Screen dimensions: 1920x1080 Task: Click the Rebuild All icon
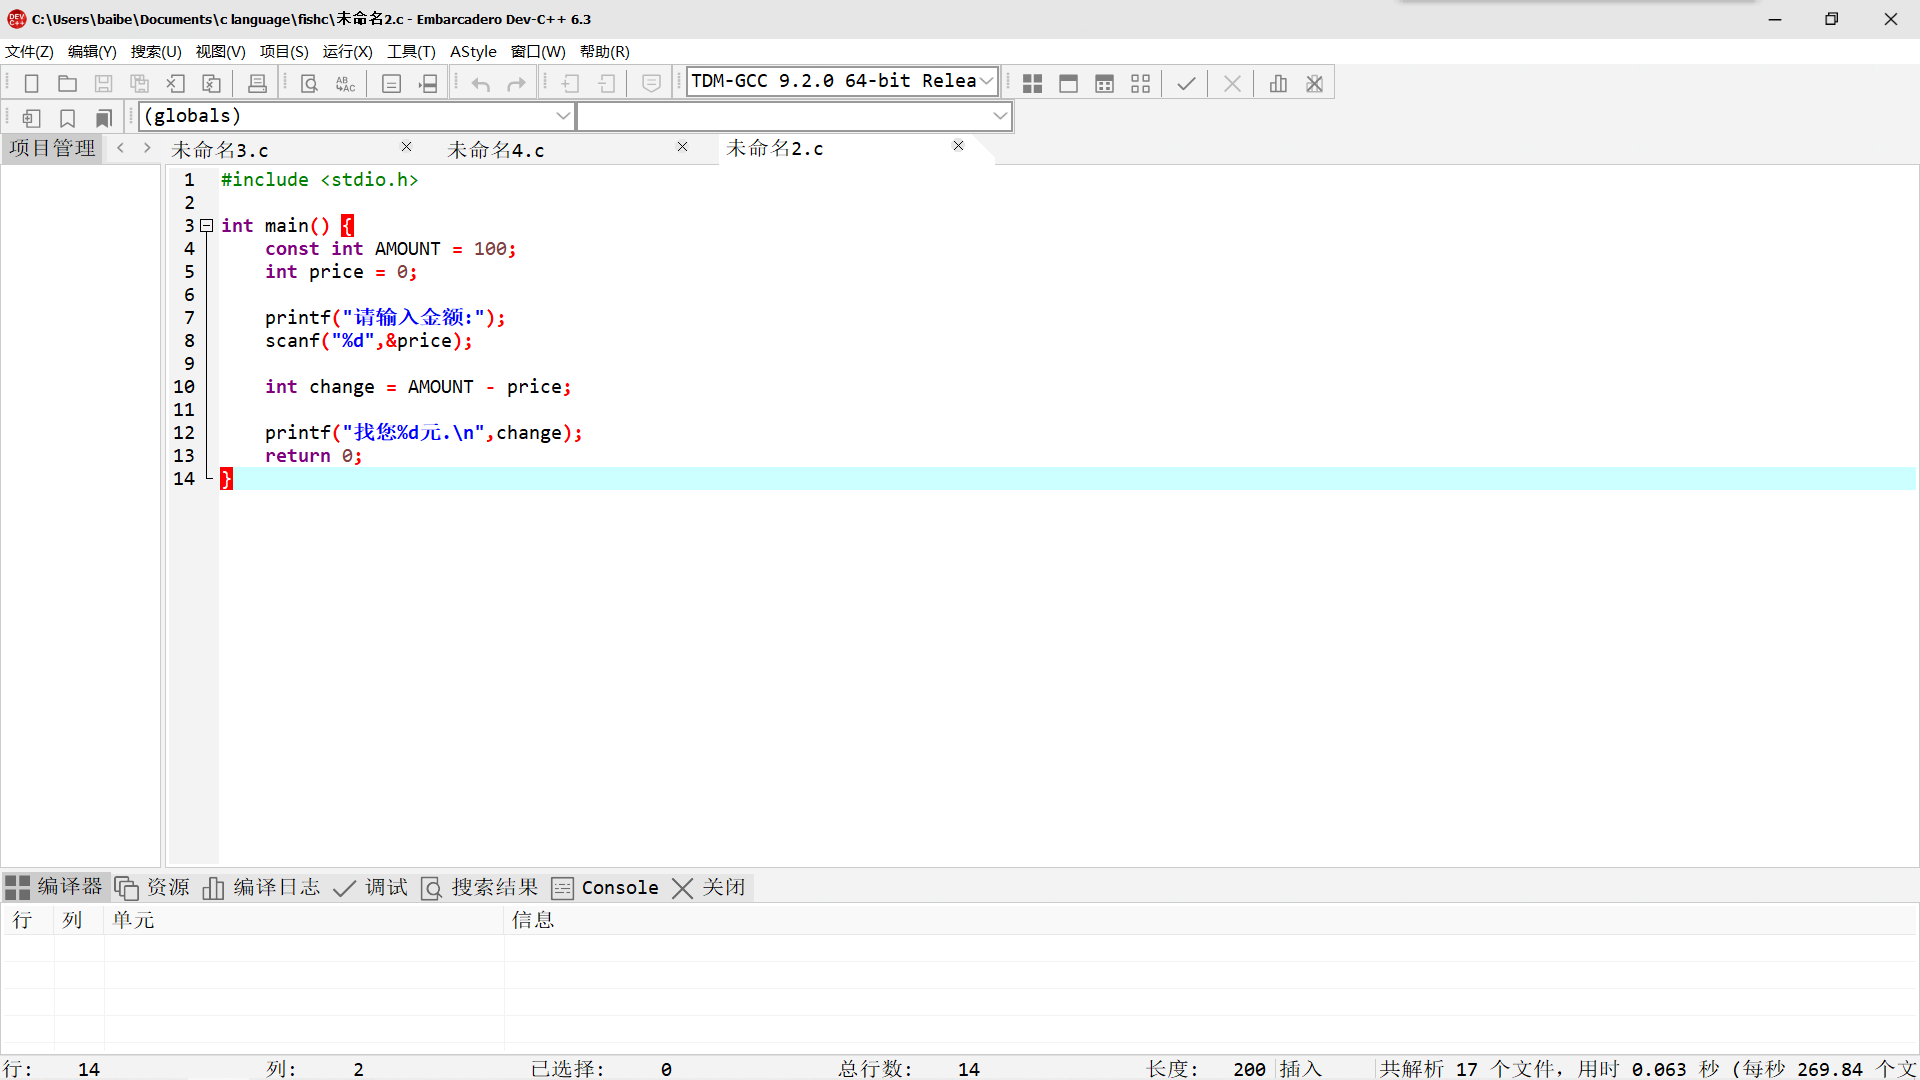(x=1140, y=84)
